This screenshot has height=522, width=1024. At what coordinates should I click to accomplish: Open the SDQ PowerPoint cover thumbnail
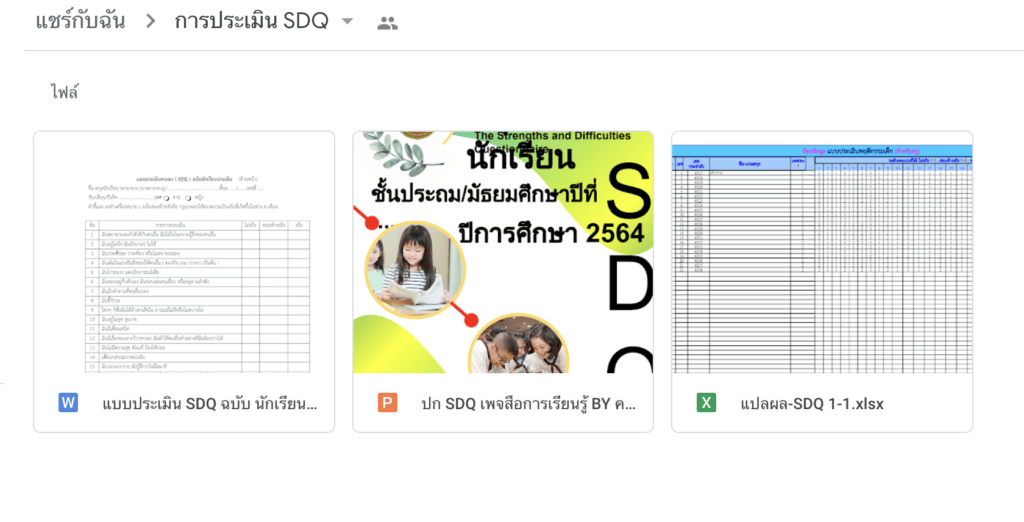click(503, 252)
